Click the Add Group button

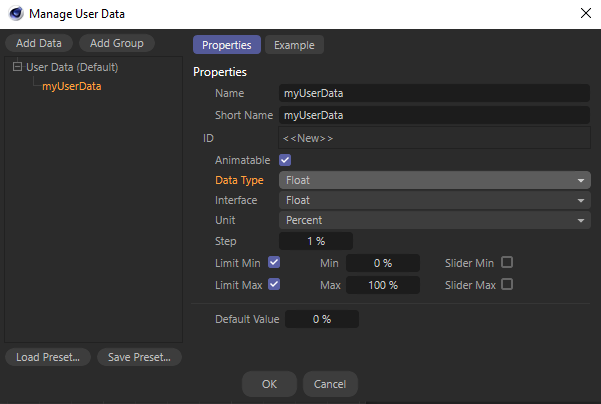(x=117, y=43)
